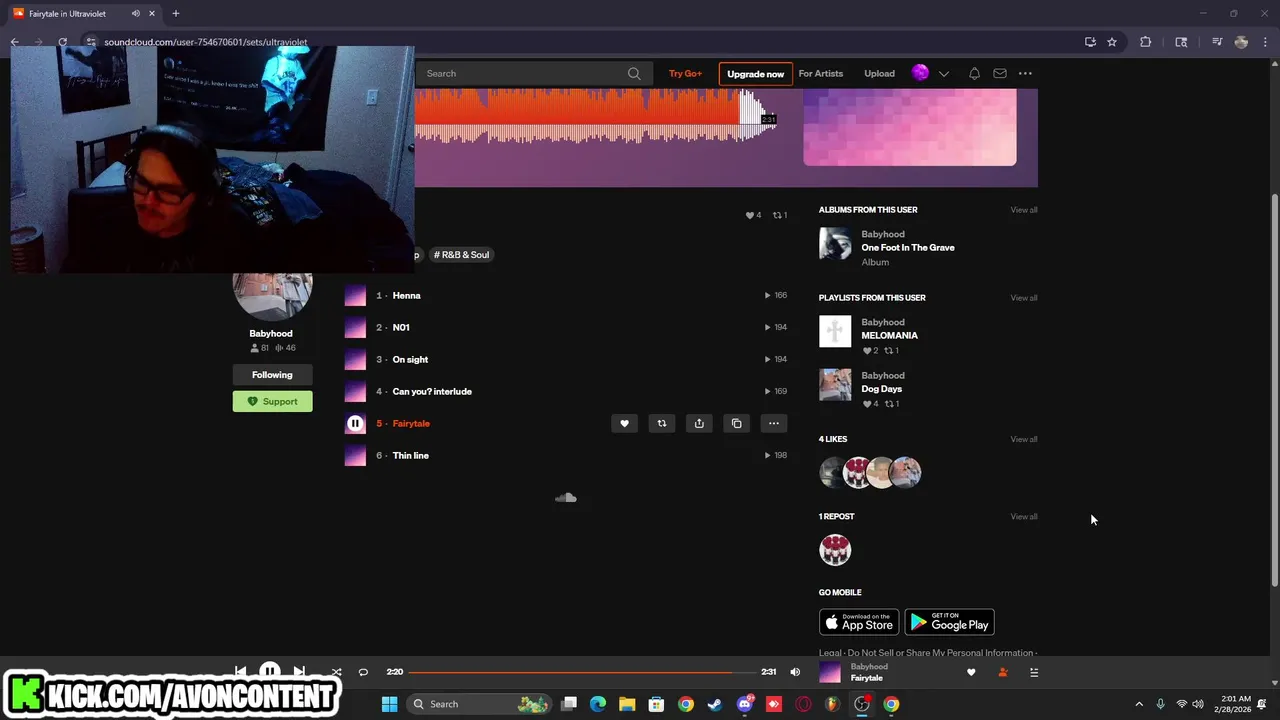Open Steam from the taskbar
Image resolution: width=1280 pixels, height=720 pixels.
715,704
